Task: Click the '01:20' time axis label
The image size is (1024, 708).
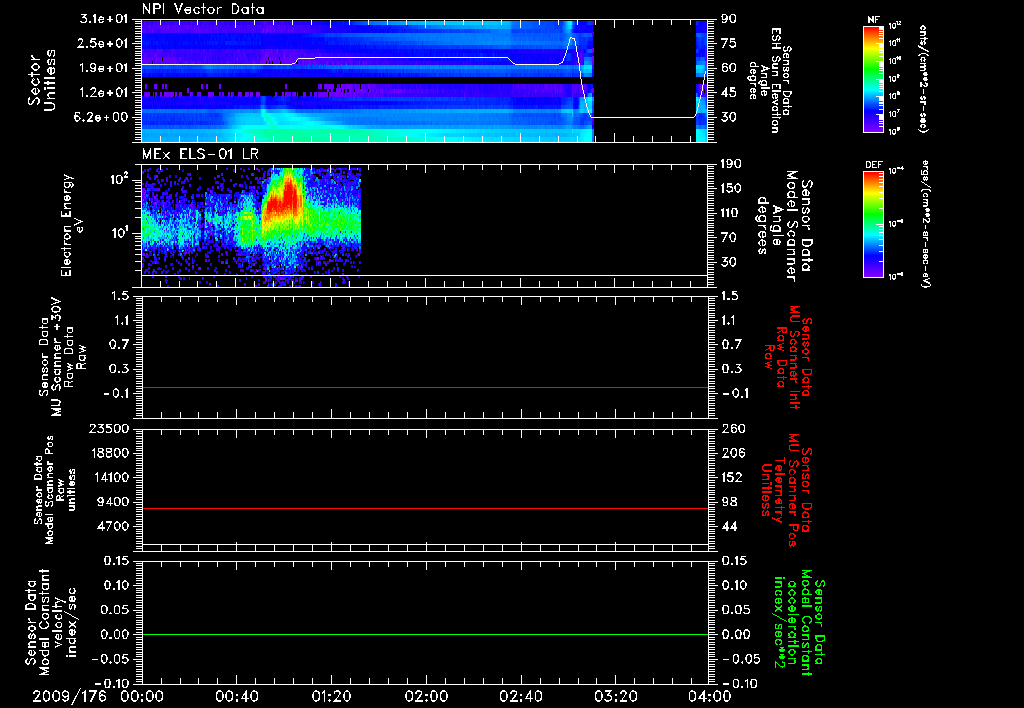Action: pos(331,696)
